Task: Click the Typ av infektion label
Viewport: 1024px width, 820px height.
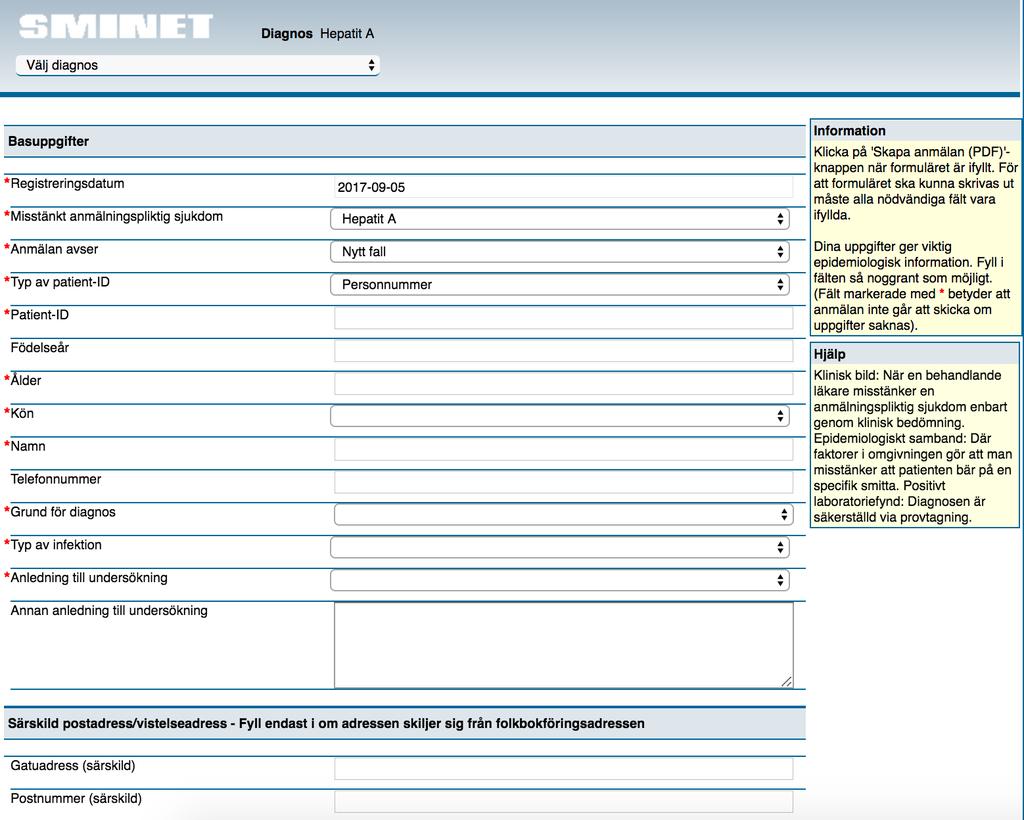Action: 56,544
